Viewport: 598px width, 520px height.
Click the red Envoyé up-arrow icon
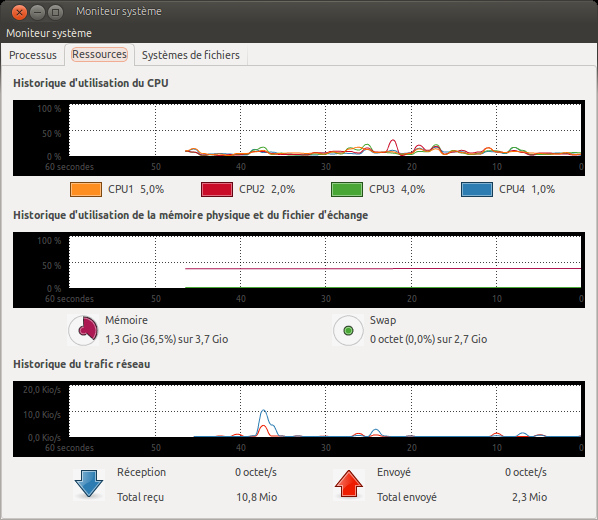coord(349,484)
